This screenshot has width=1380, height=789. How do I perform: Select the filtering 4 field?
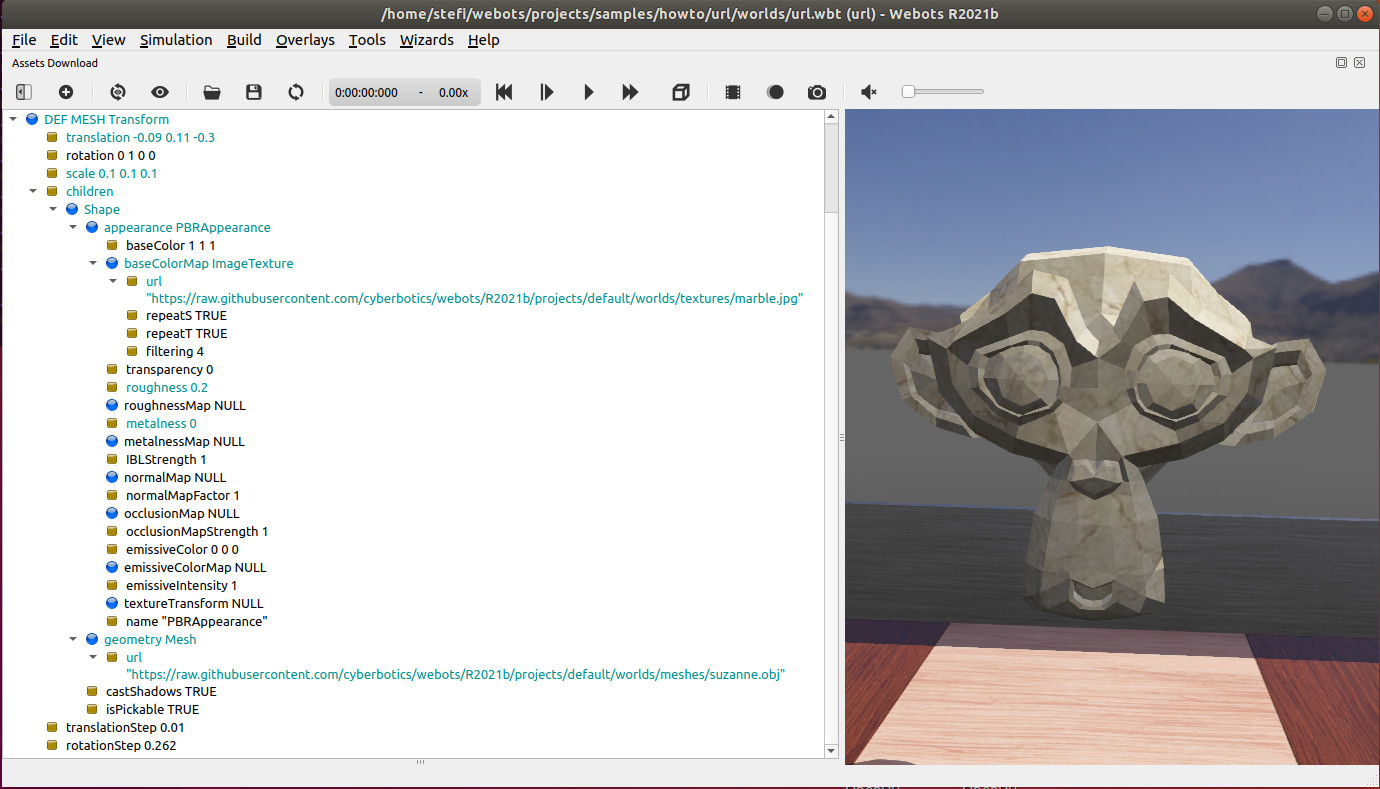click(x=174, y=351)
